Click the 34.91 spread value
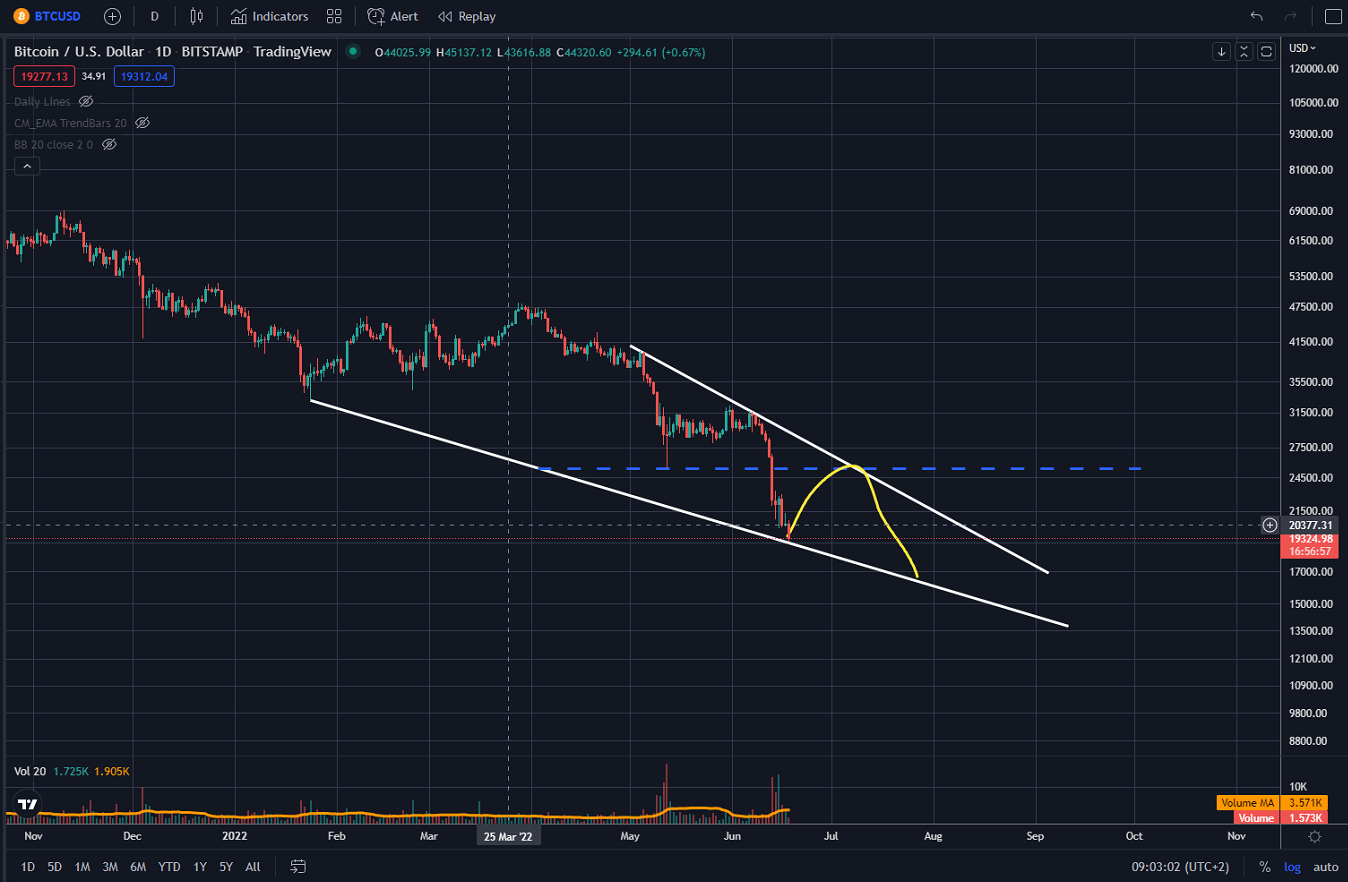Screen dimensions: 1348x882 (x=93, y=76)
